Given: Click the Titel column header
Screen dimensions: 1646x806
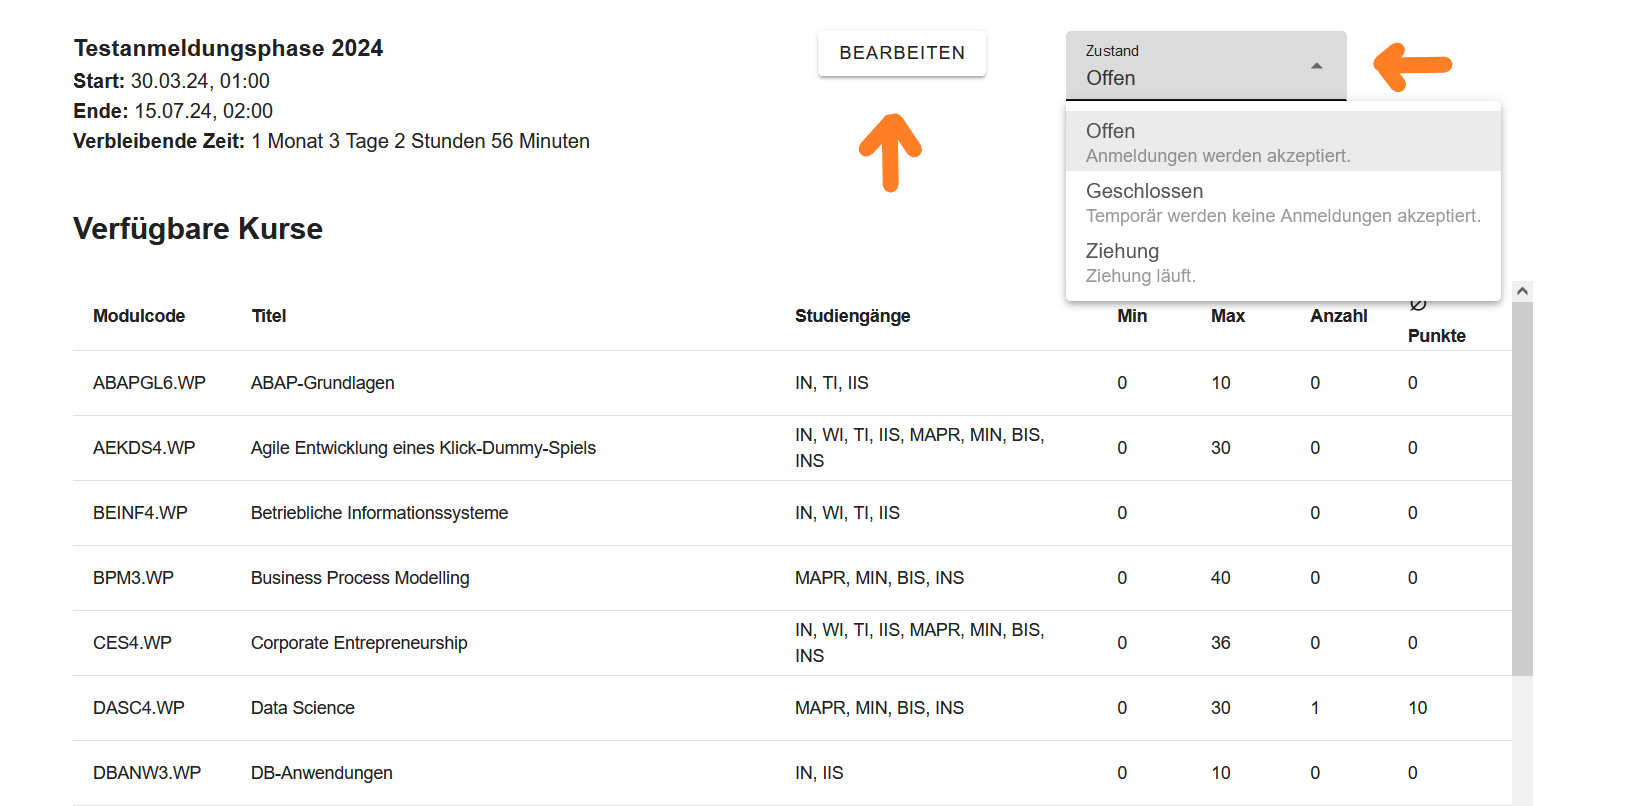Looking at the screenshot, I should point(268,316).
